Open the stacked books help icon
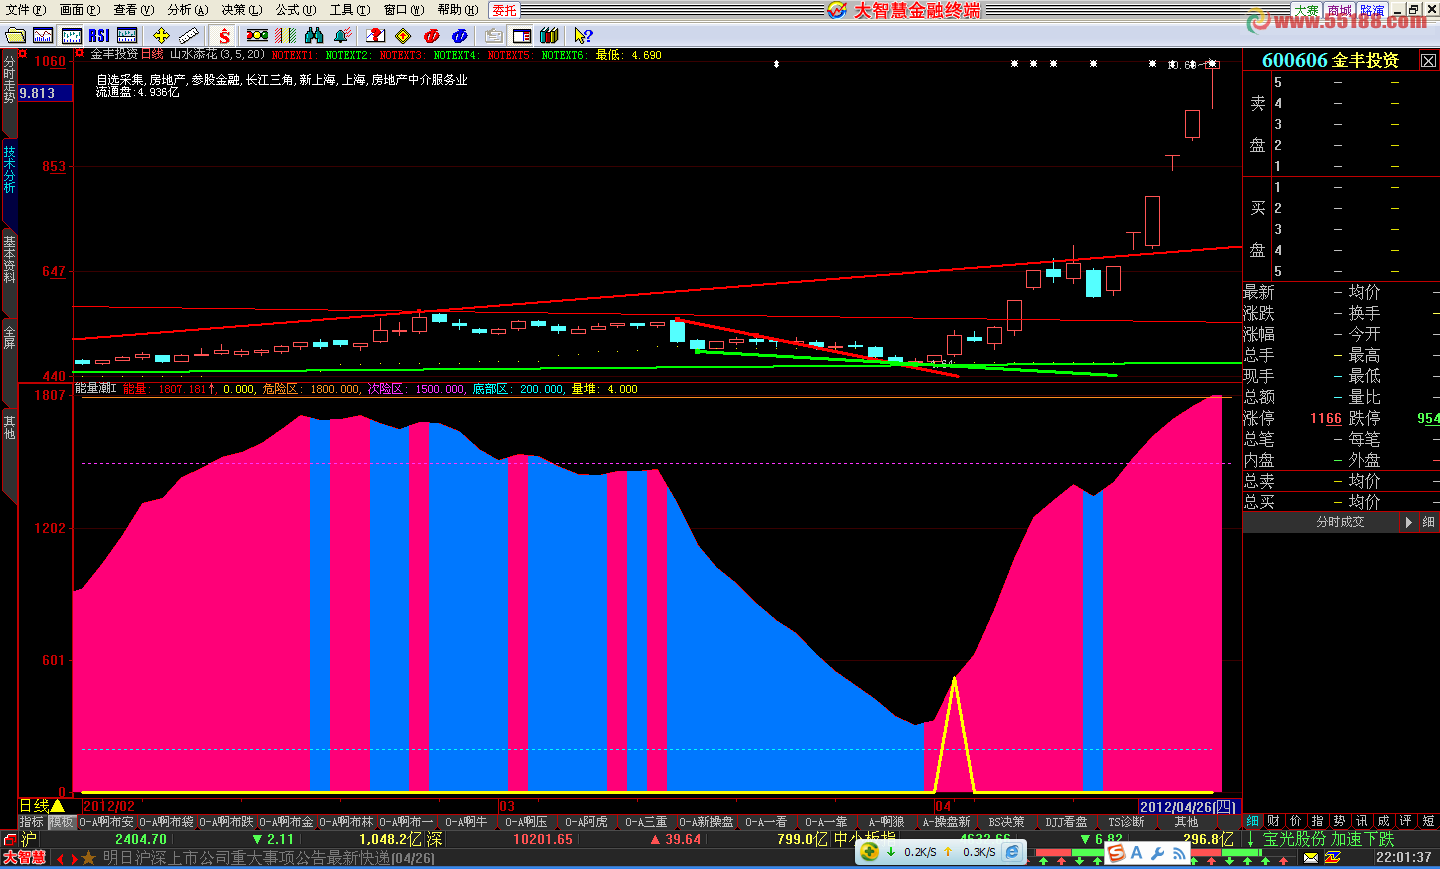 click(549, 36)
